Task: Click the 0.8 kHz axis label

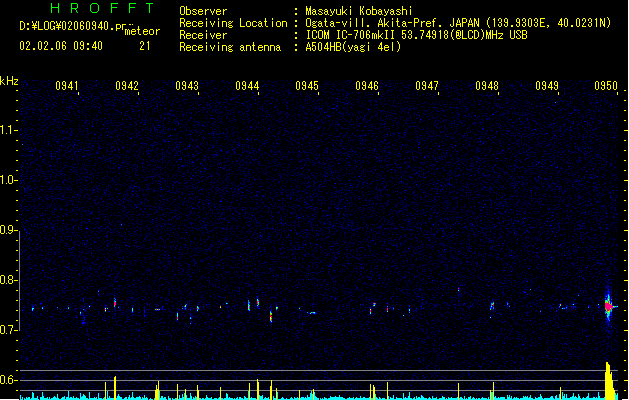Action: click(x=8, y=280)
